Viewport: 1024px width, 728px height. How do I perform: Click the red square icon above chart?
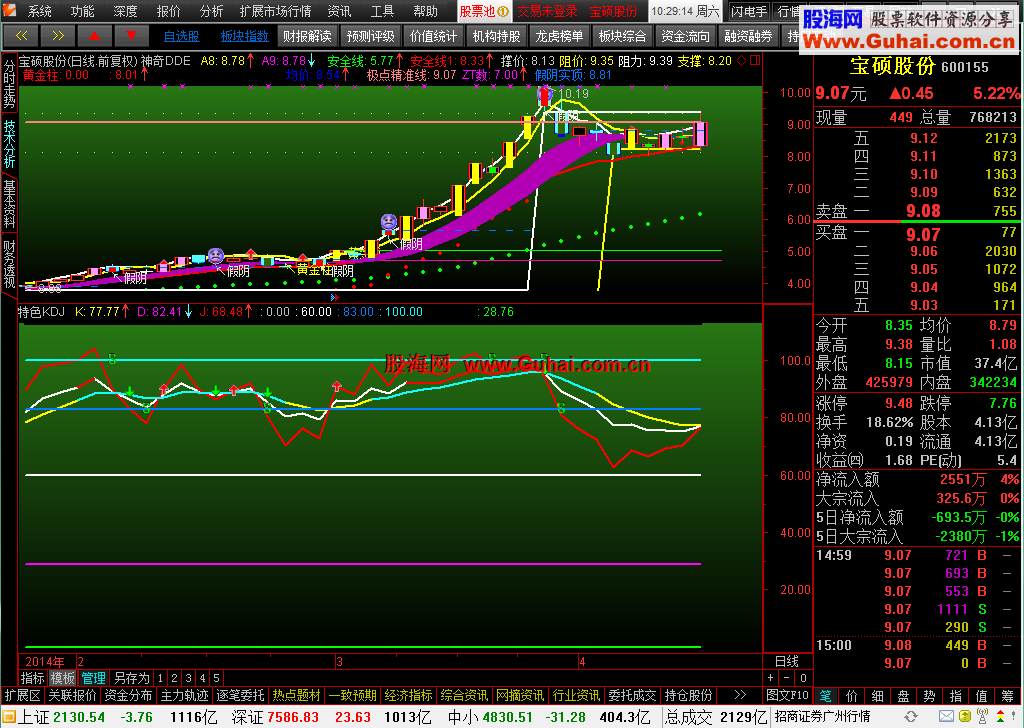(x=755, y=61)
